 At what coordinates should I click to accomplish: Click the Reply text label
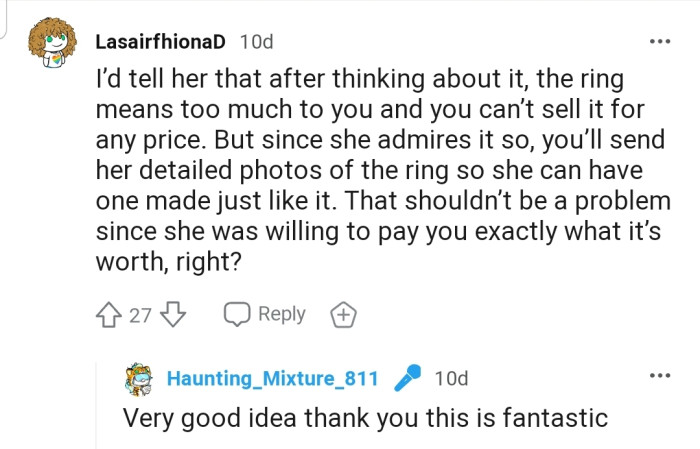pyautogui.click(x=281, y=315)
